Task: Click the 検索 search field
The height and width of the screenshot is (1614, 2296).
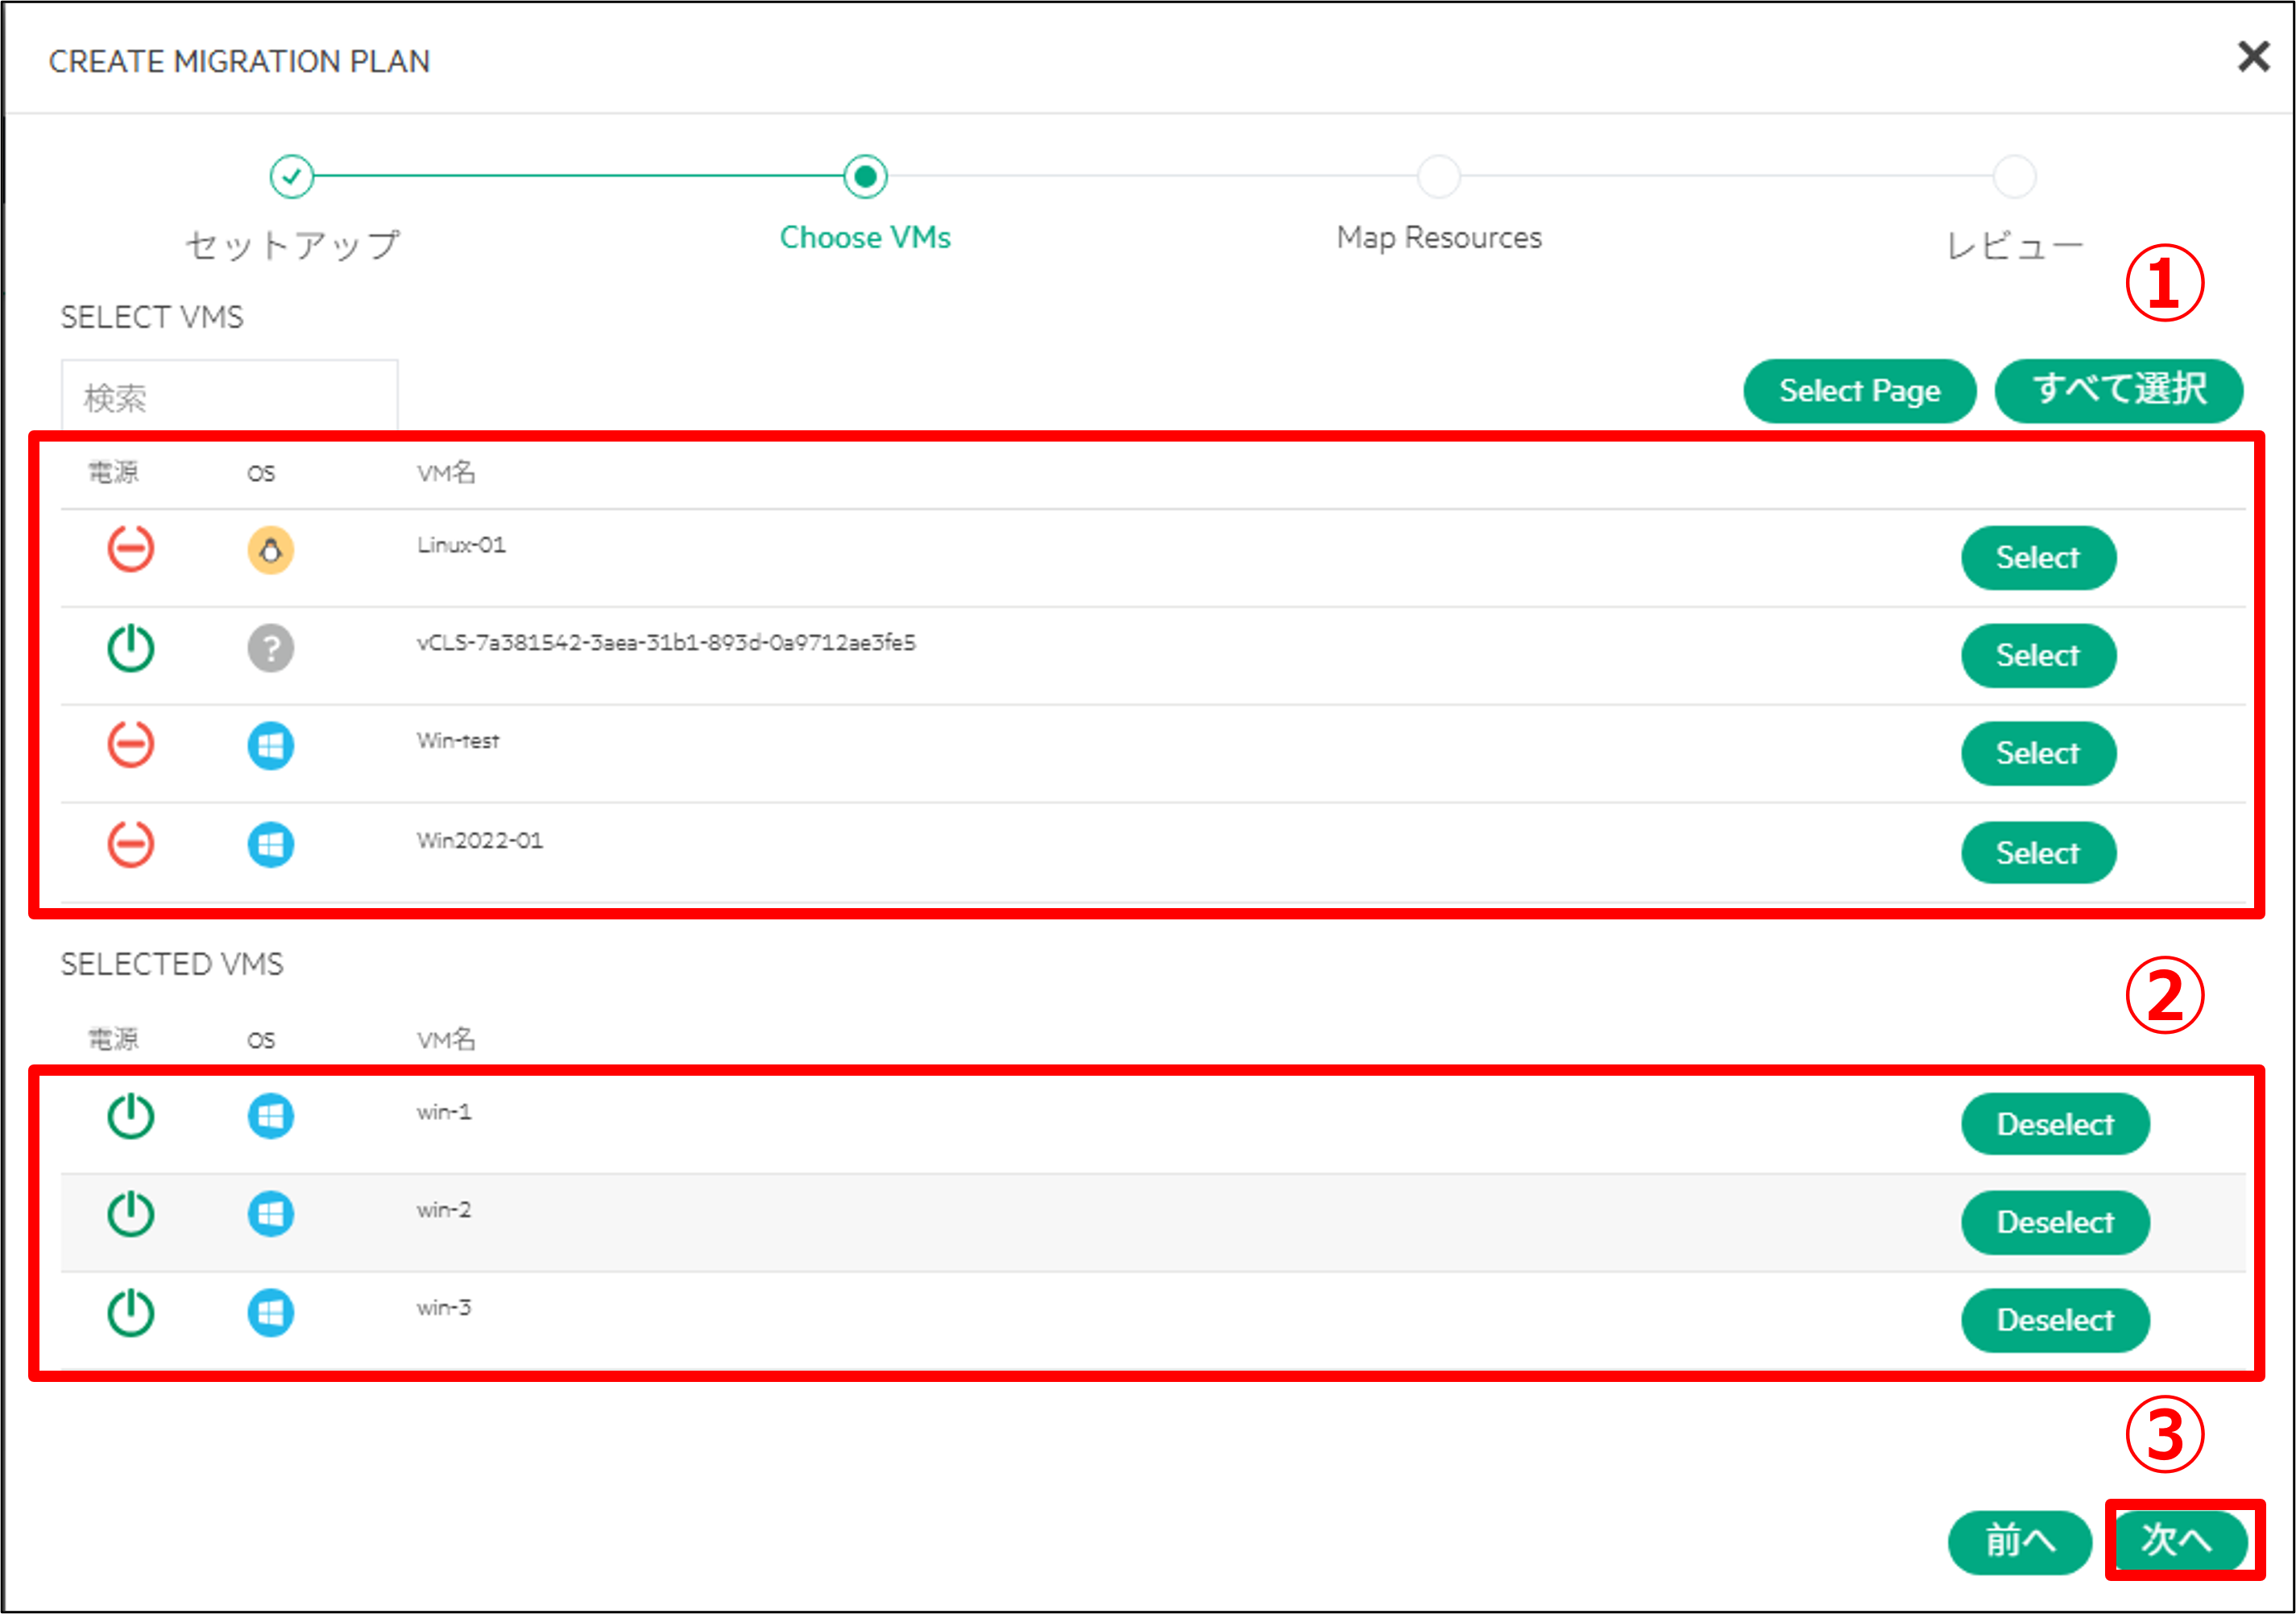Action: (229, 398)
